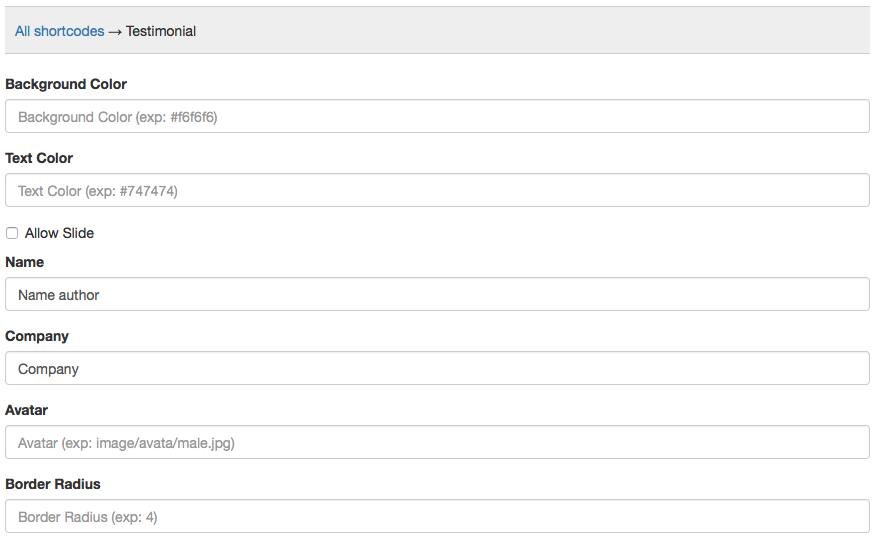The height and width of the screenshot is (551, 877).
Task: Select the Name author input field
Action: (437, 295)
